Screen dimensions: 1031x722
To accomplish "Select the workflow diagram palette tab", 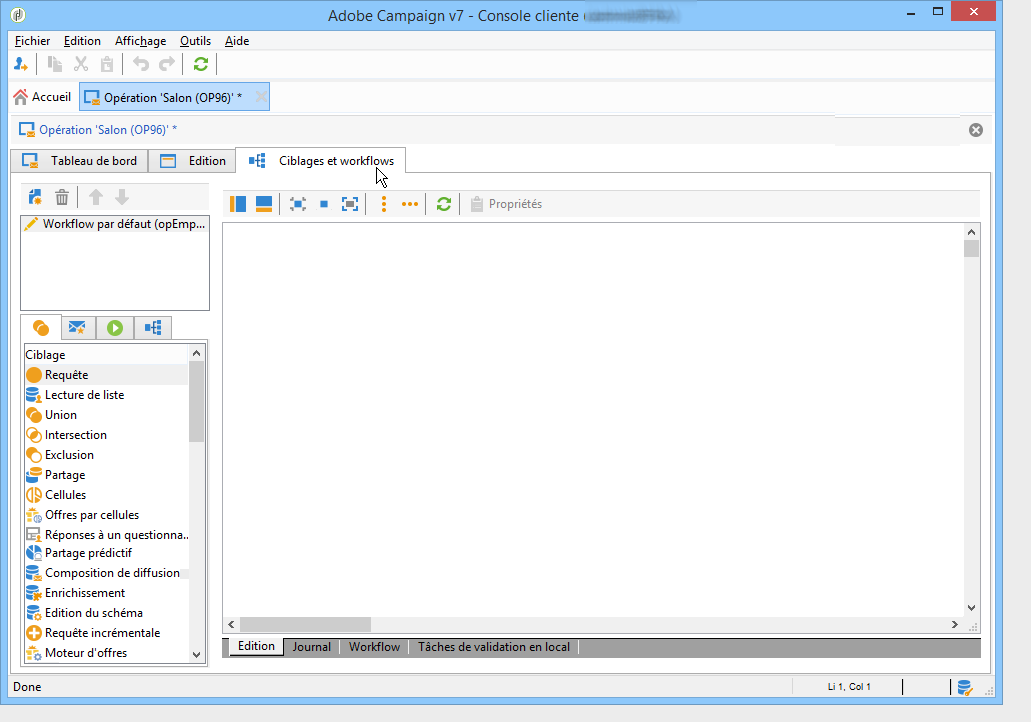I will (x=153, y=327).
